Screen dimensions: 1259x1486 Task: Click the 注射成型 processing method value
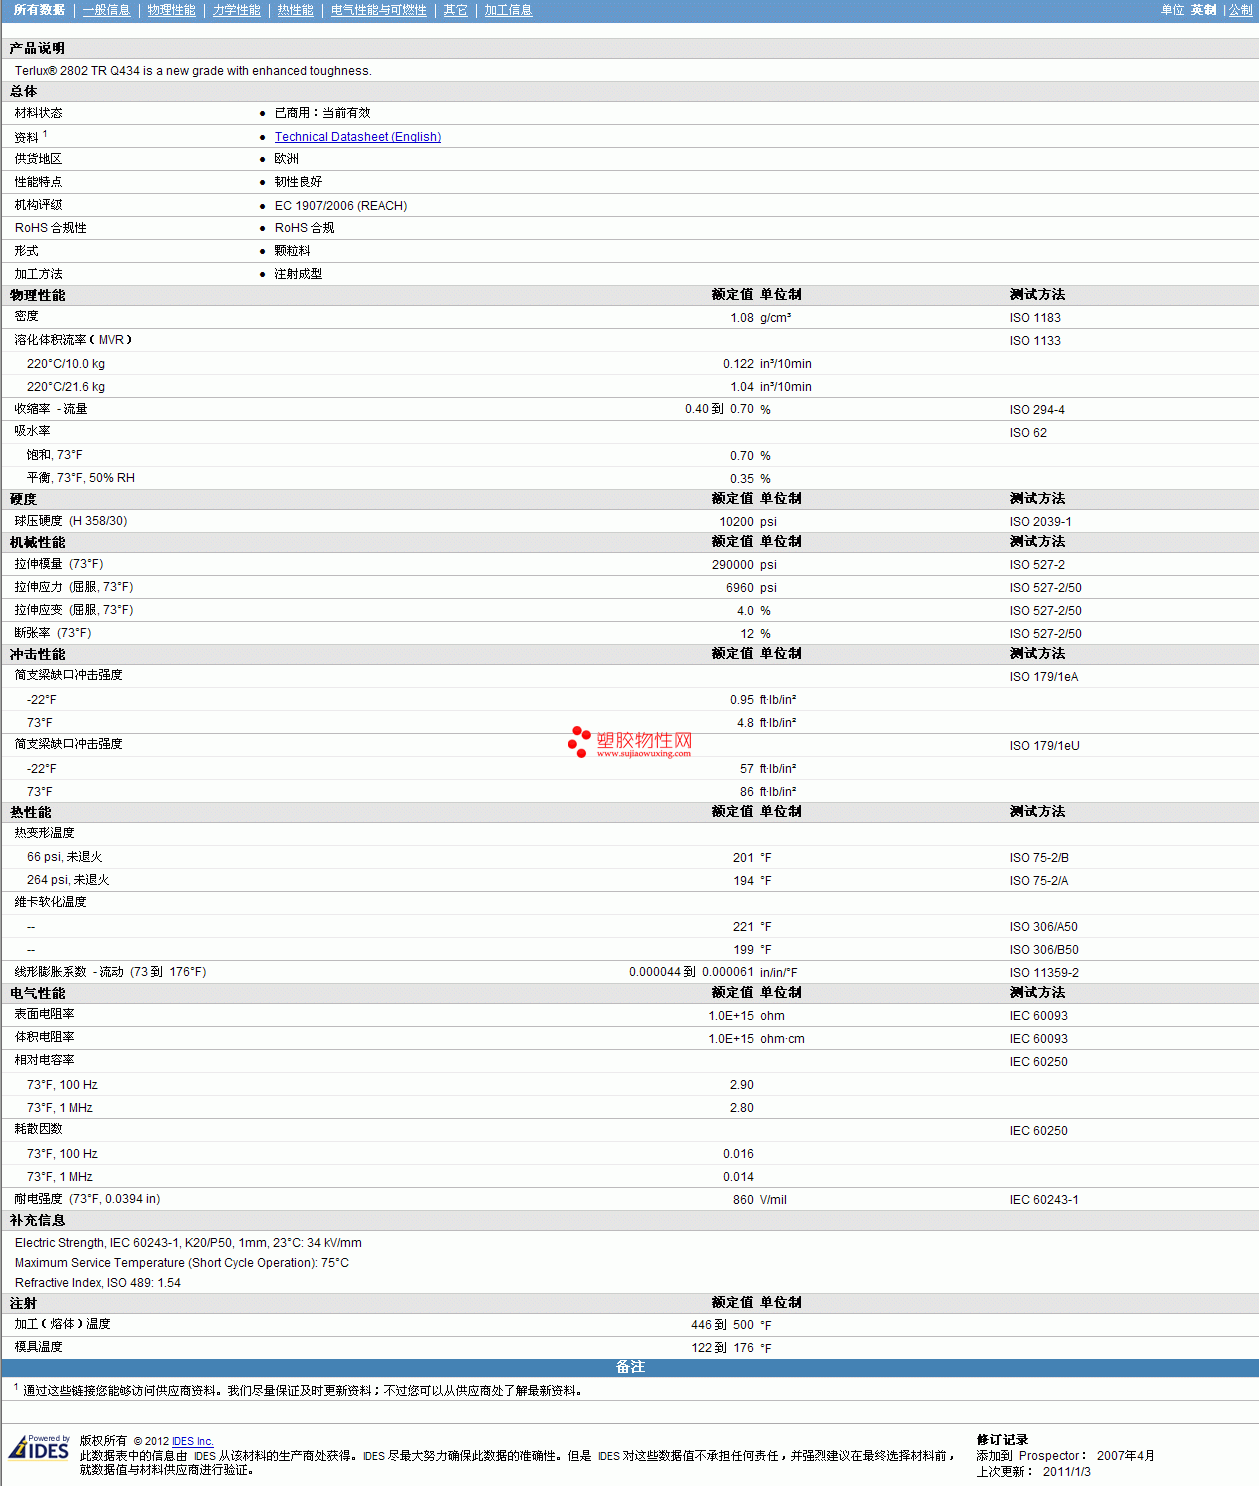[299, 274]
